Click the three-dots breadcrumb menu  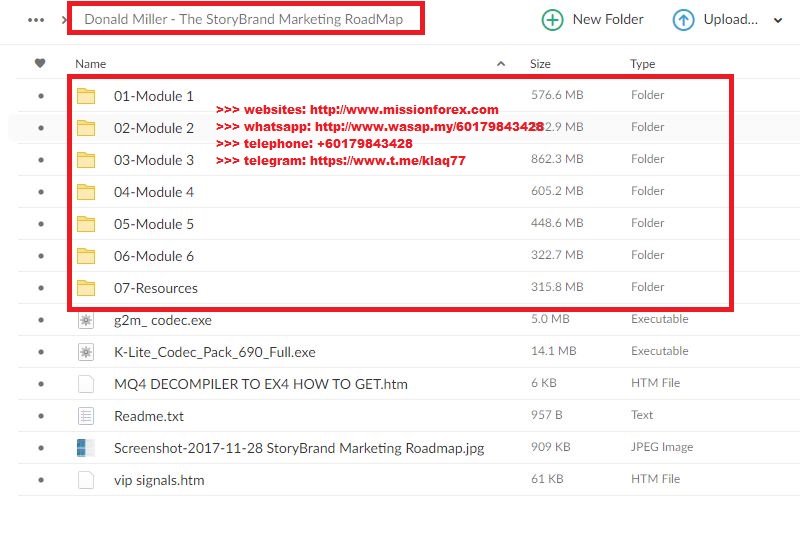coord(36,20)
